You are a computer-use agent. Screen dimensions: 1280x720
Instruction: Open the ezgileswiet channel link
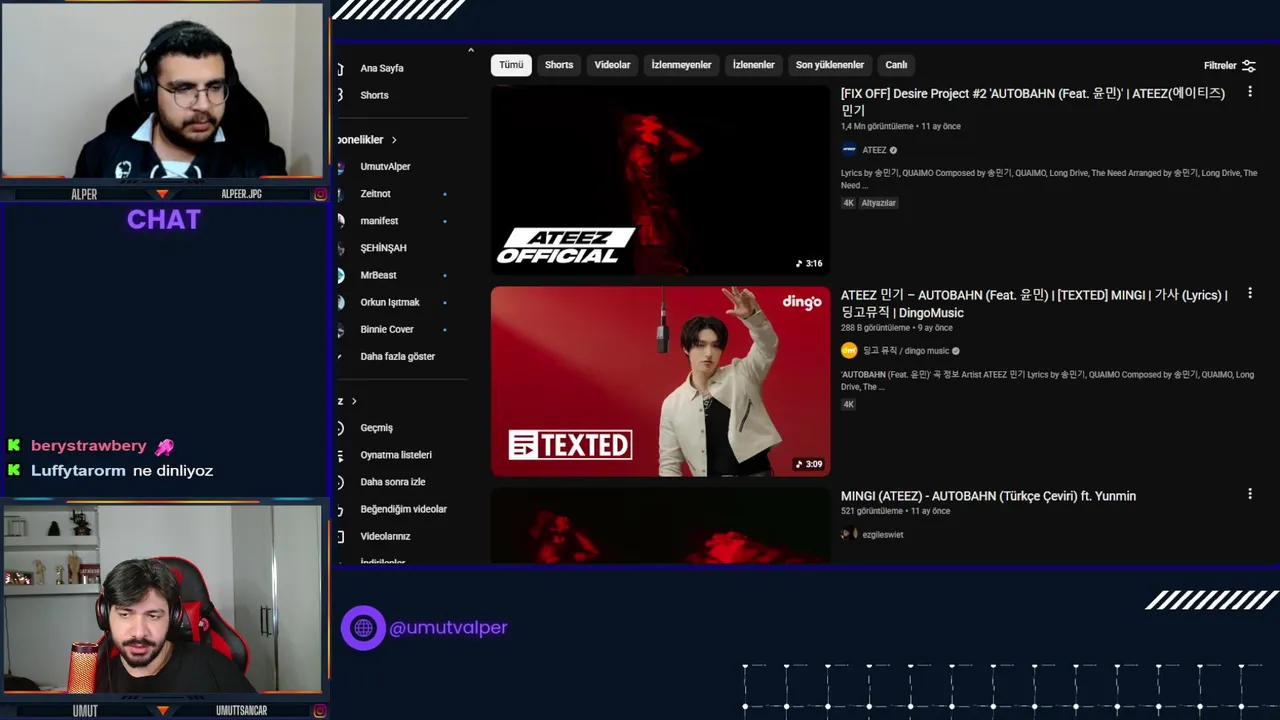pyautogui.click(x=882, y=535)
